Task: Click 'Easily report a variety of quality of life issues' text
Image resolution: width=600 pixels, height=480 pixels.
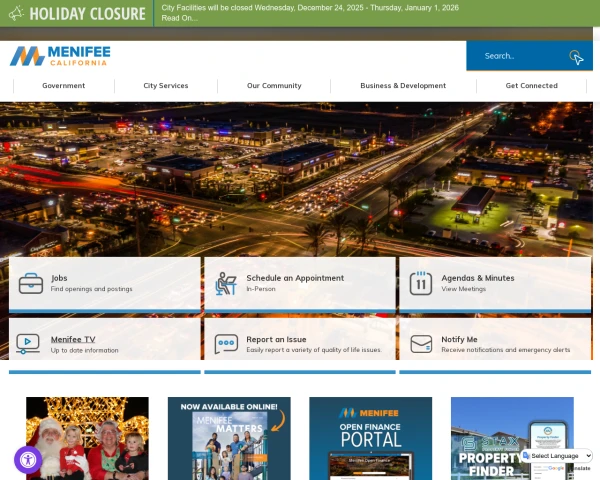Action: tap(314, 350)
